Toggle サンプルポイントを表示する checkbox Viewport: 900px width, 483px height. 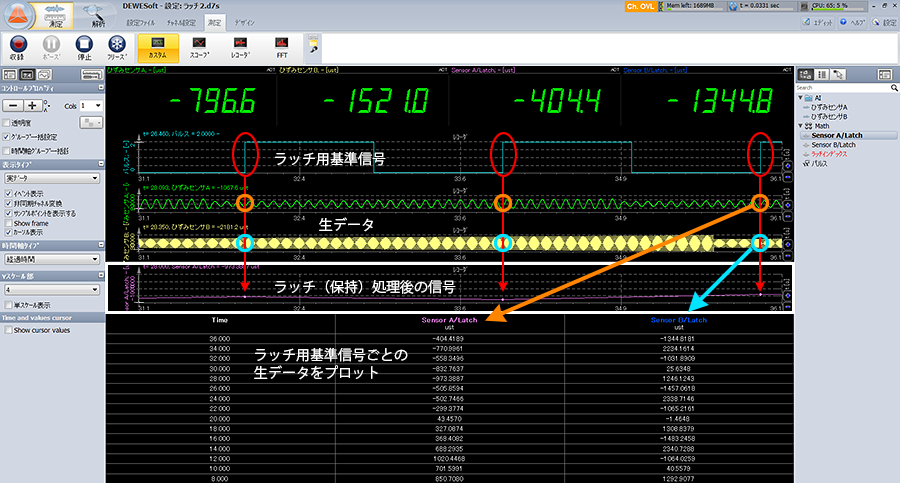9,213
